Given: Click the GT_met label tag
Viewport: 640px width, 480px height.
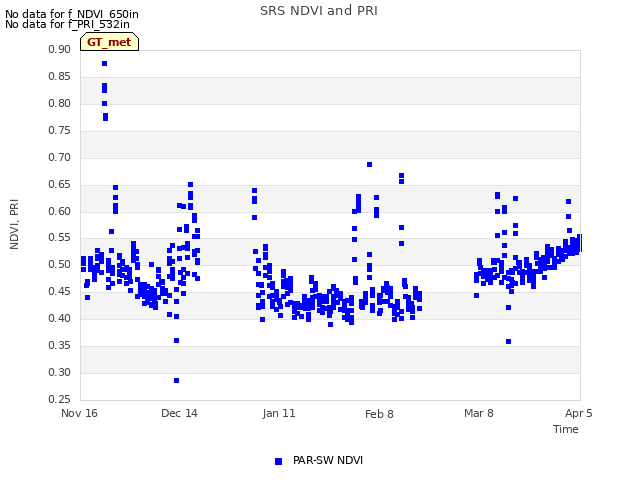Looking at the screenshot, I should click(x=109, y=42).
